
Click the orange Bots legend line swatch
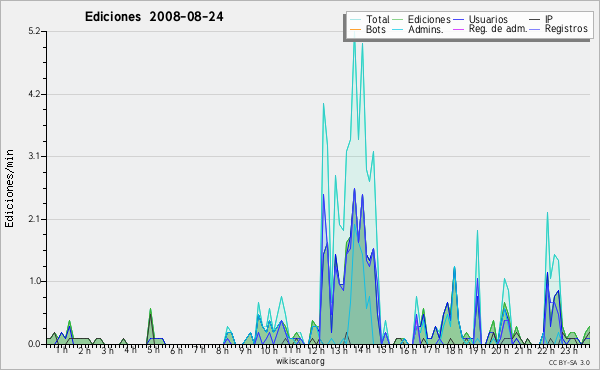(x=355, y=29)
